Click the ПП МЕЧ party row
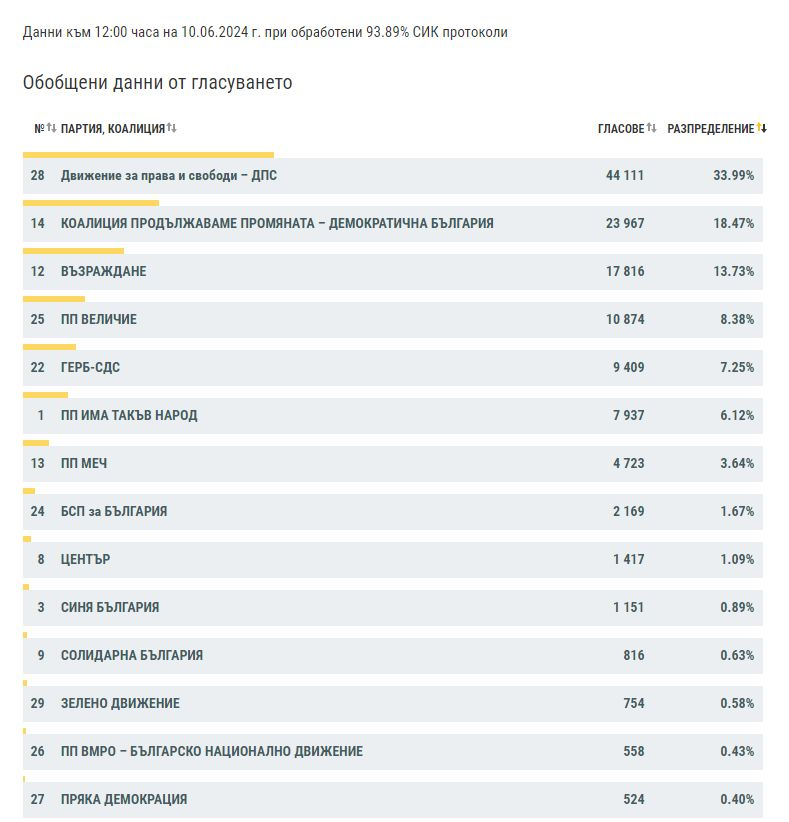 pyautogui.click(x=393, y=464)
